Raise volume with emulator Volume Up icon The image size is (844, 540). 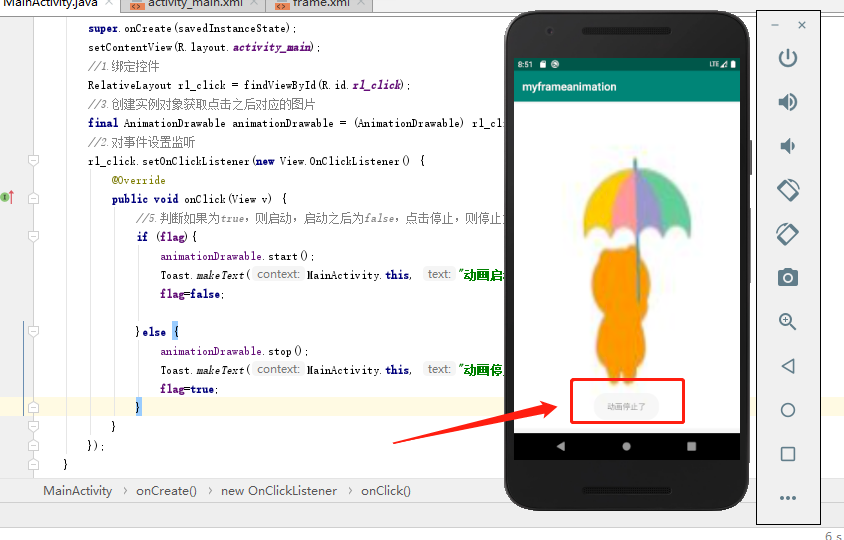click(787, 102)
